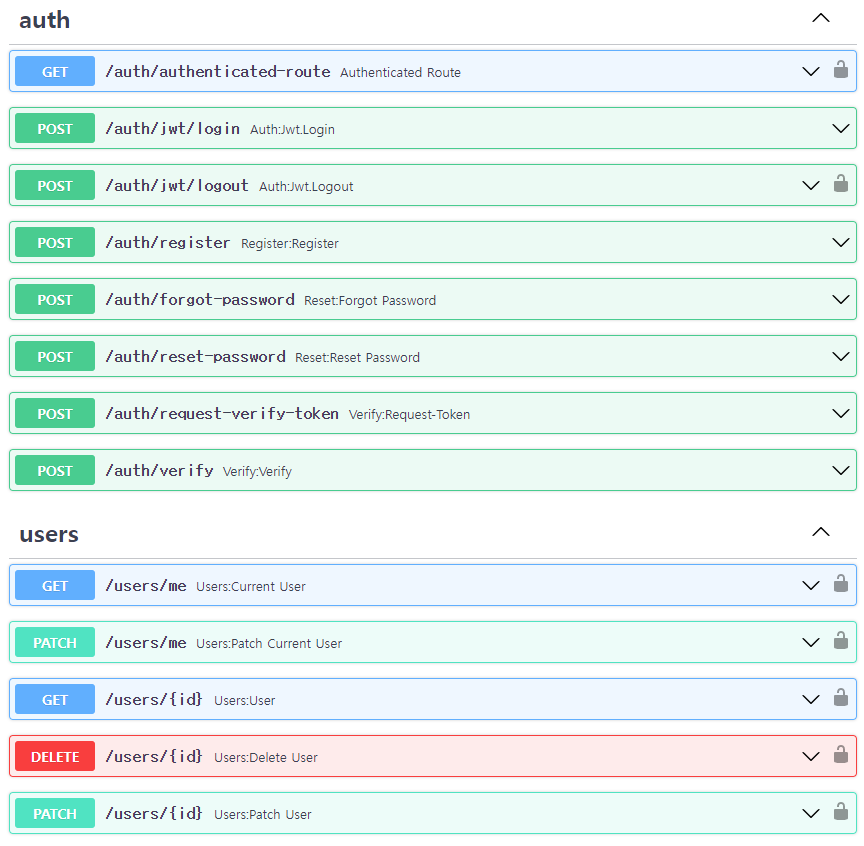Click the lock icon on PATCH /users/me

[840, 640]
